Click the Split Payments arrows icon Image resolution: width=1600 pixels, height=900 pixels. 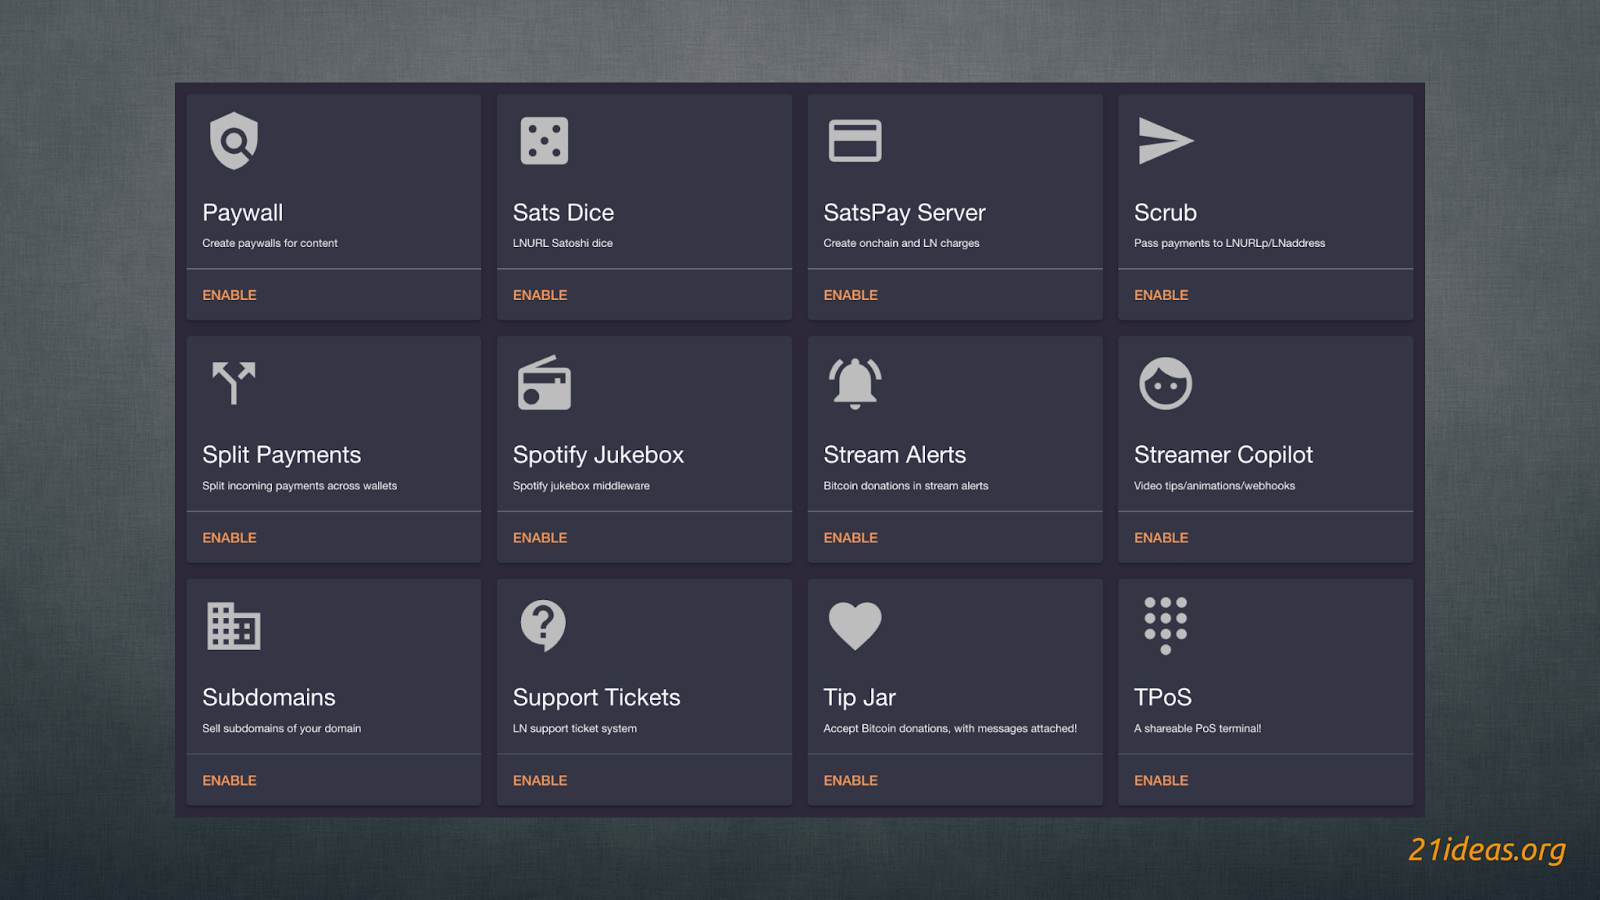click(x=234, y=383)
